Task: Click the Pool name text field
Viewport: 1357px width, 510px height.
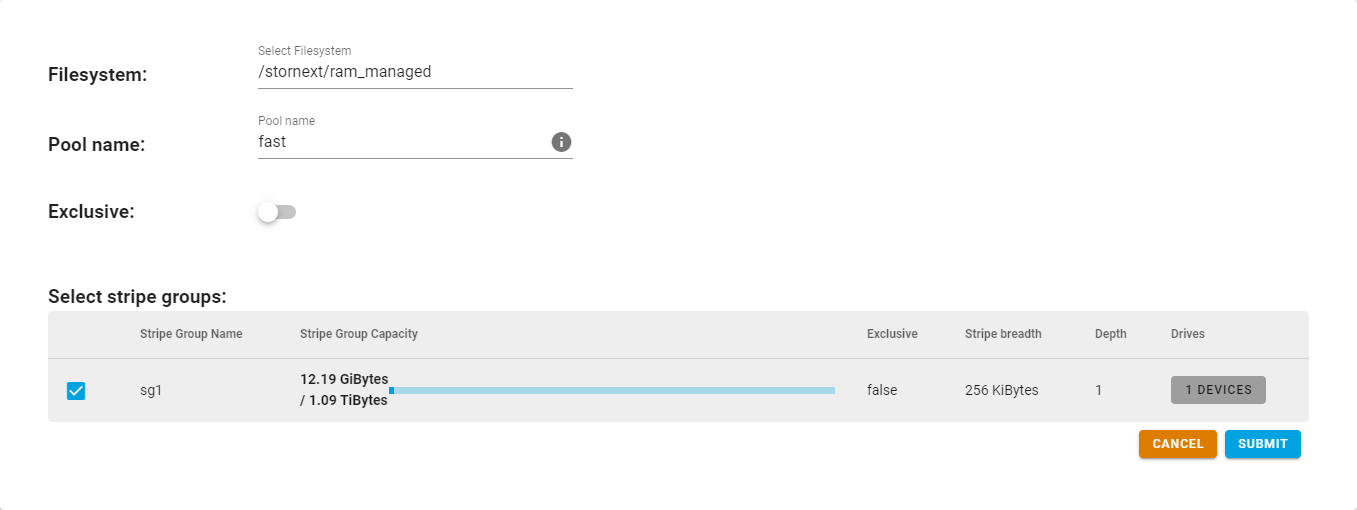Action: click(x=400, y=142)
